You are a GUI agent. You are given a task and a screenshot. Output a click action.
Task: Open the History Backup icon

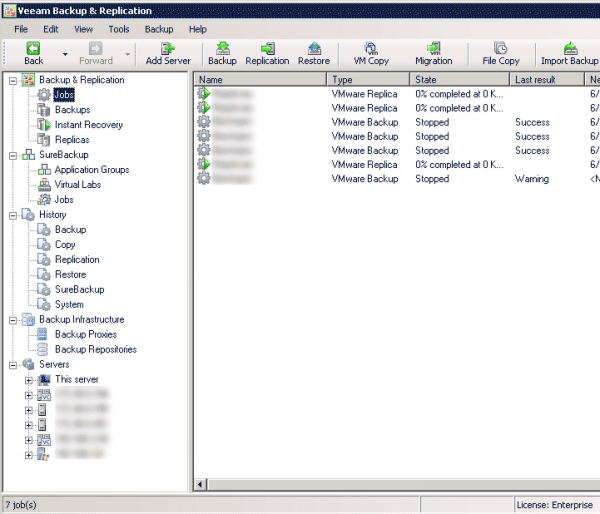point(44,230)
